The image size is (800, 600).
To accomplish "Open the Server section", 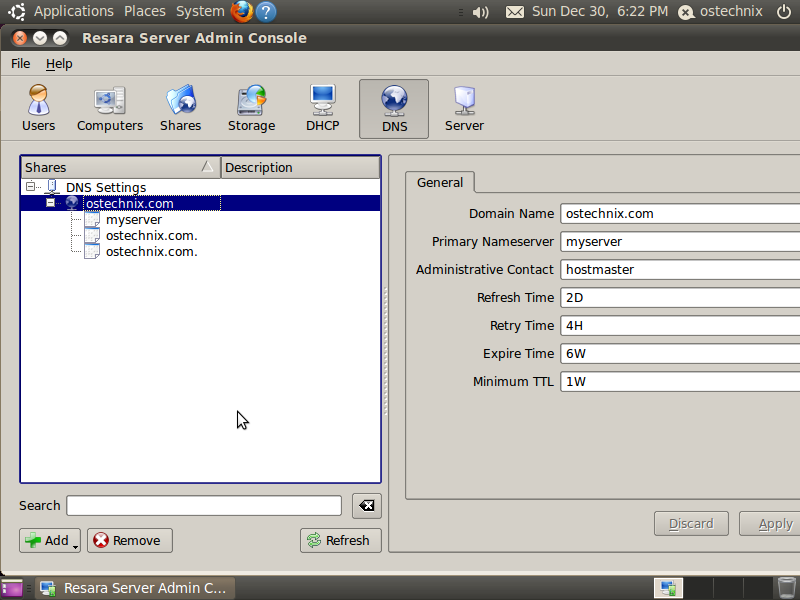I will coord(464,109).
